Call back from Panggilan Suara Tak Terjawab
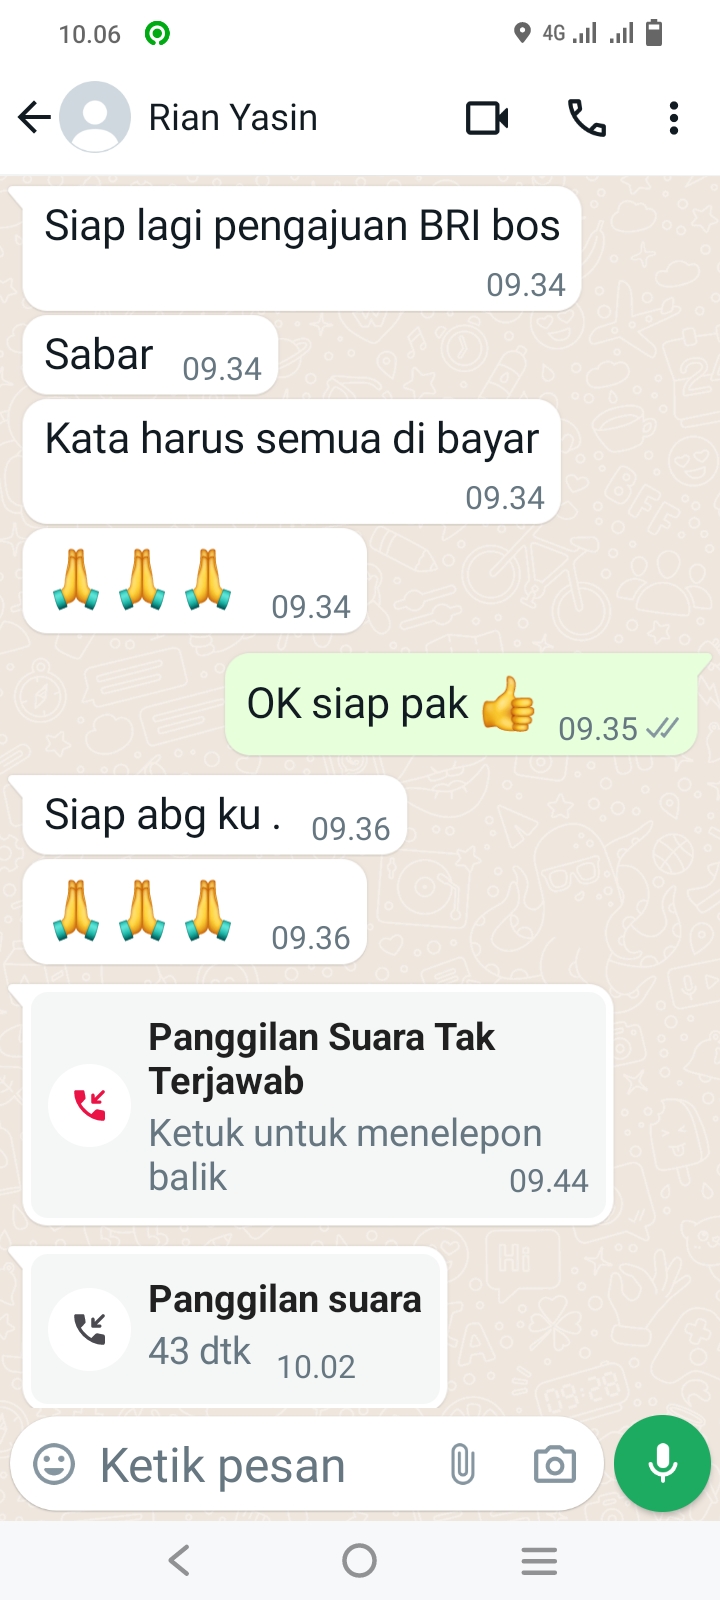The height and width of the screenshot is (1600, 720). pyautogui.click(x=318, y=1105)
